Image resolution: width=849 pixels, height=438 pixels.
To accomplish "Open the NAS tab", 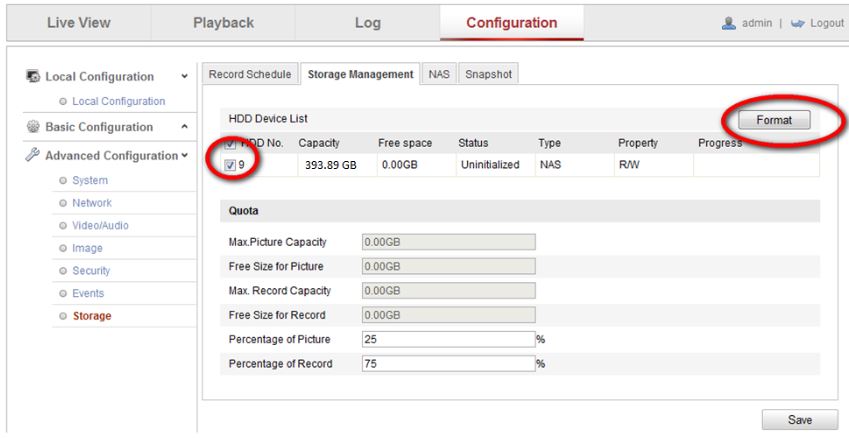I will pos(437,74).
